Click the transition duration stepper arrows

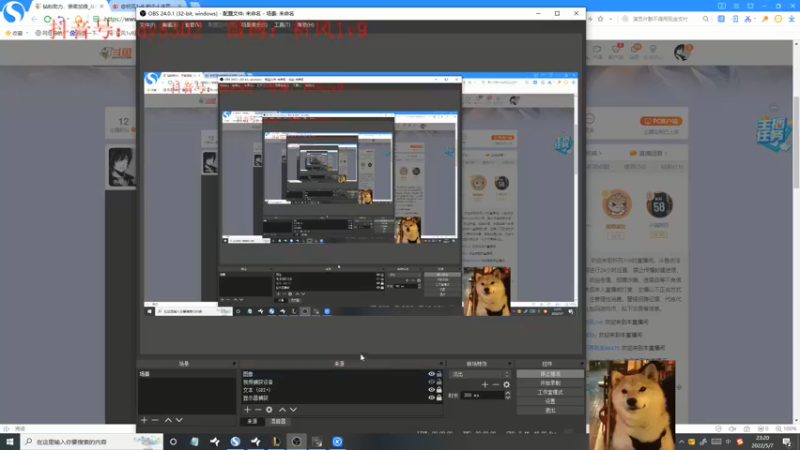(x=508, y=395)
